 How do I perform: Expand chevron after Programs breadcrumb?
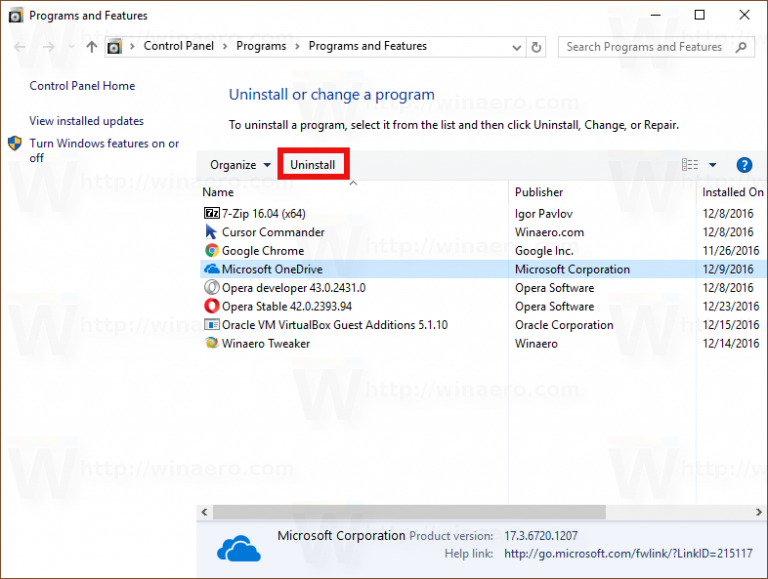point(297,47)
